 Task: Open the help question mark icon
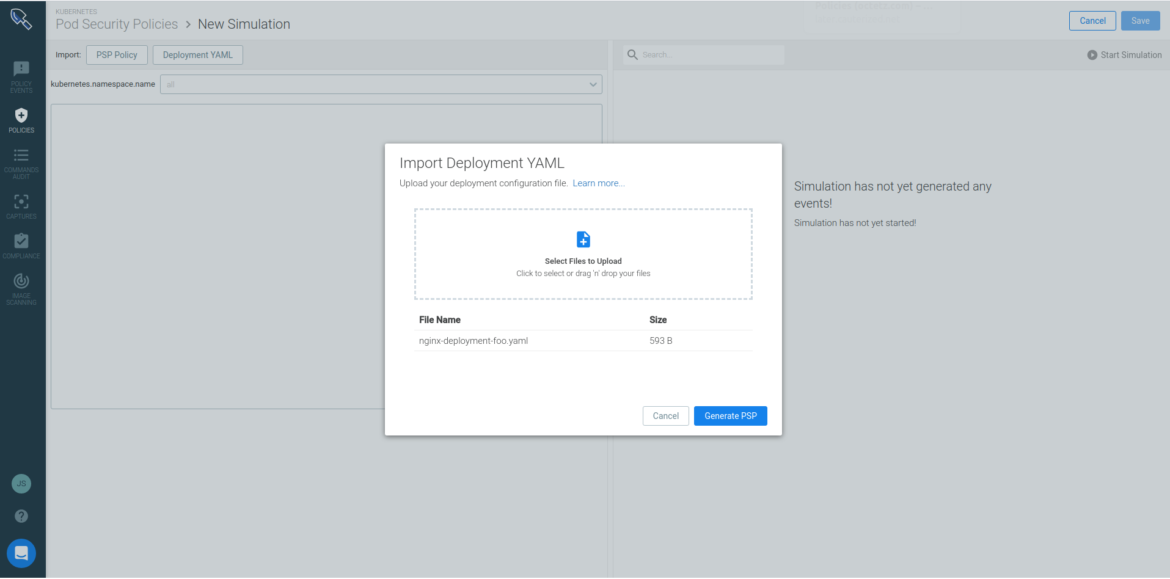21,516
